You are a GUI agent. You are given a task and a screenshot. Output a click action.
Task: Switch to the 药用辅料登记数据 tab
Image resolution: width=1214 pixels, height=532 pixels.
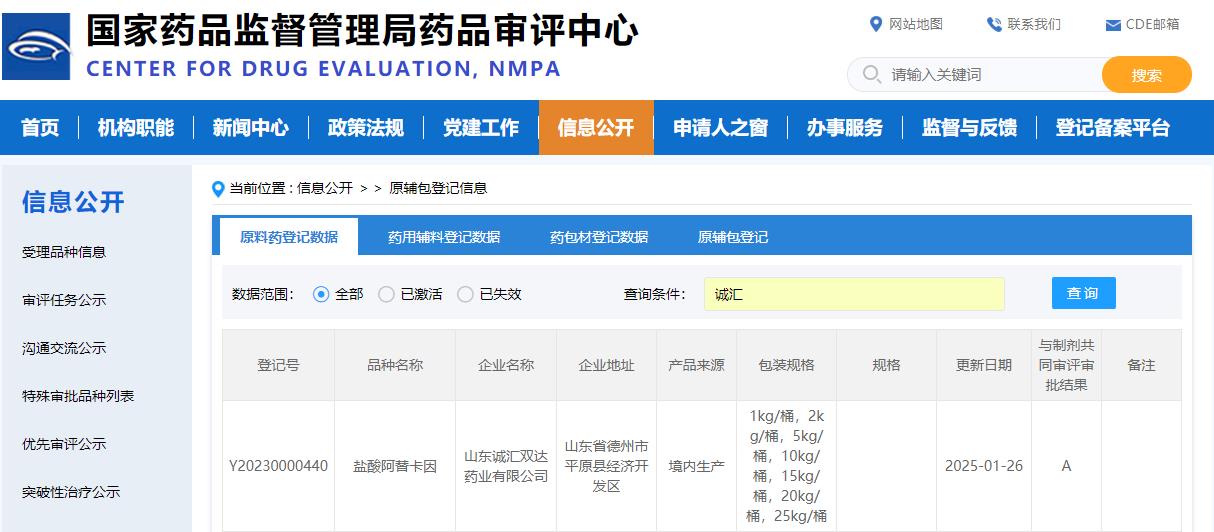444,237
